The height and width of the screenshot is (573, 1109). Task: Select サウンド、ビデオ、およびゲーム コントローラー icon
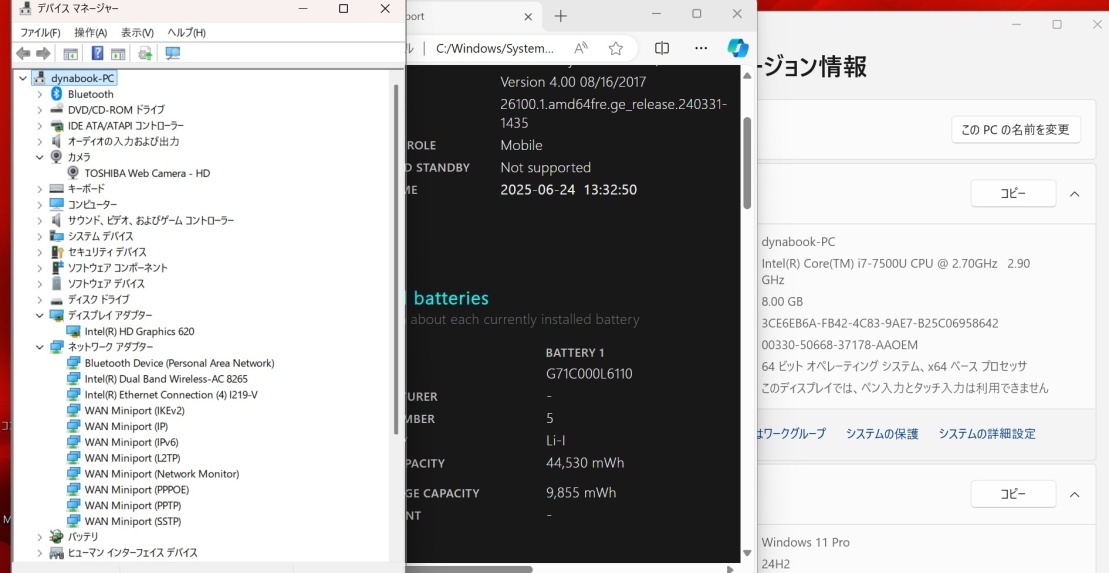57,220
